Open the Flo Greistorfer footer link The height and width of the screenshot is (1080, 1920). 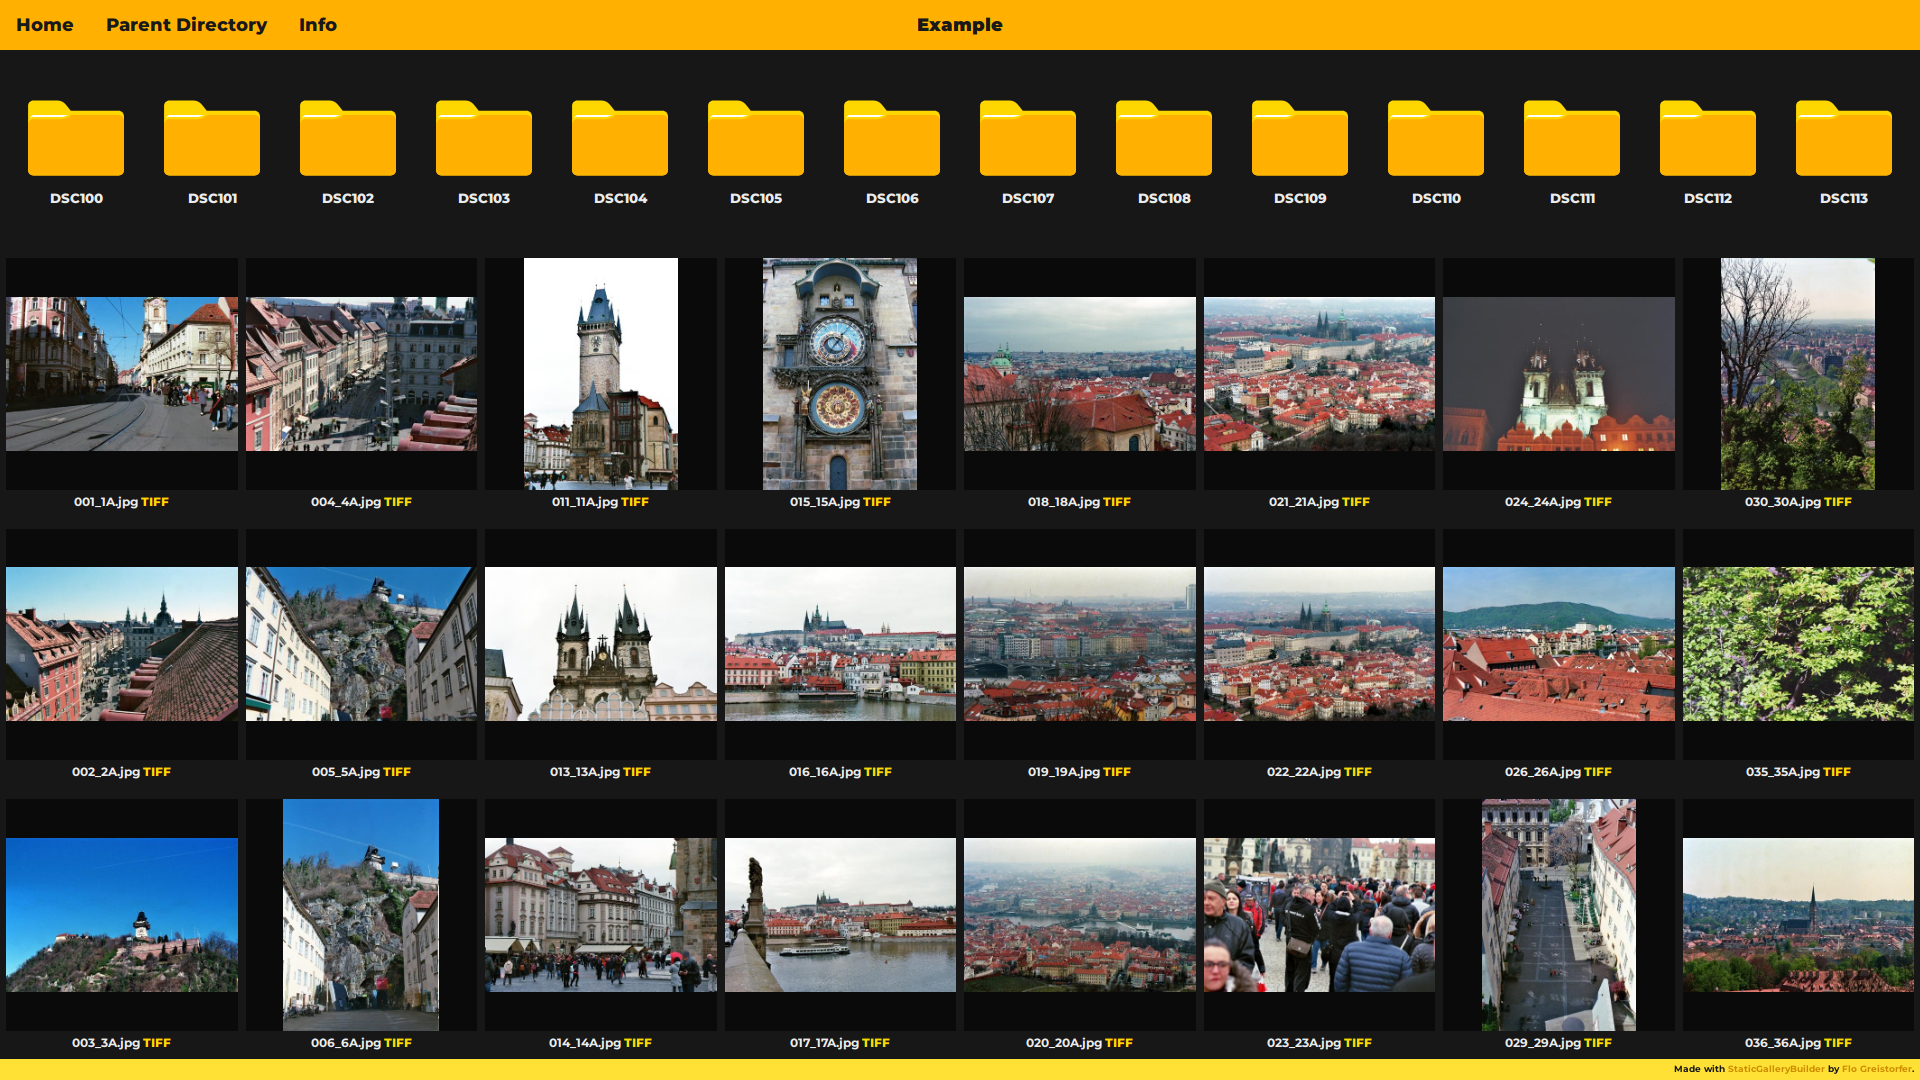(x=1876, y=1069)
